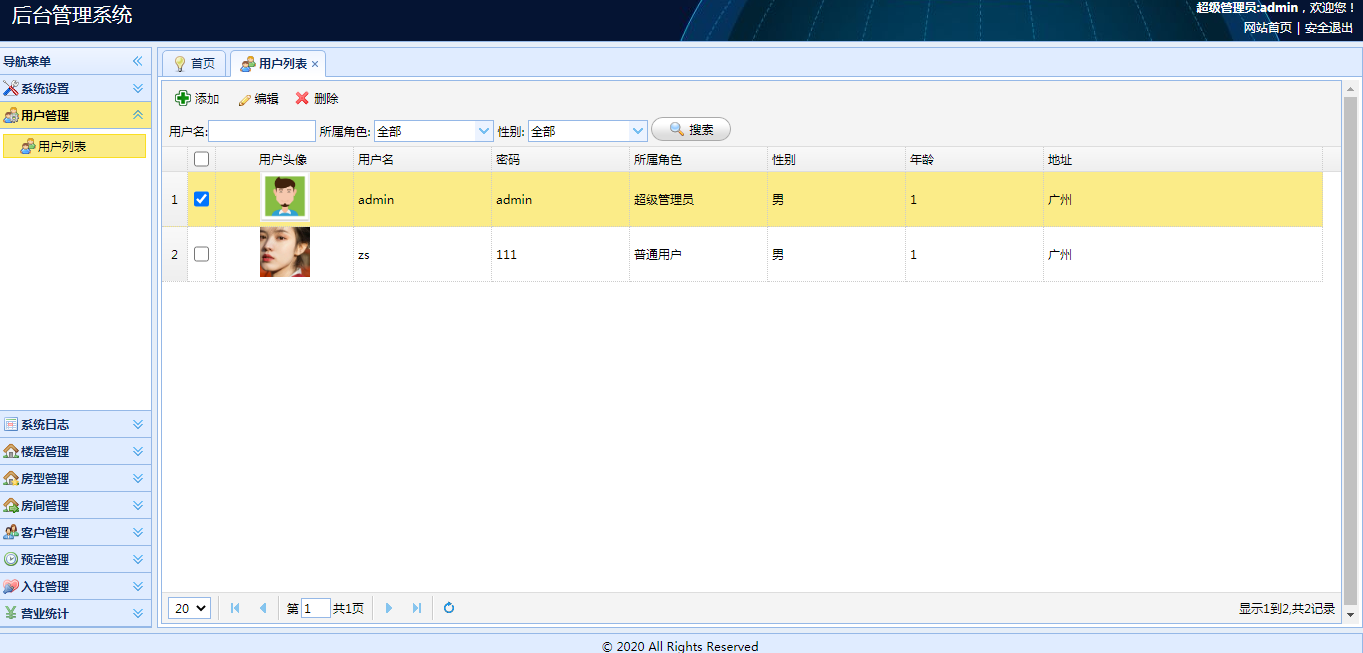Click the 安全退出 logout link
This screenshot has height=653, width=1363.
pyautogui.click(x=1328, y=28)
